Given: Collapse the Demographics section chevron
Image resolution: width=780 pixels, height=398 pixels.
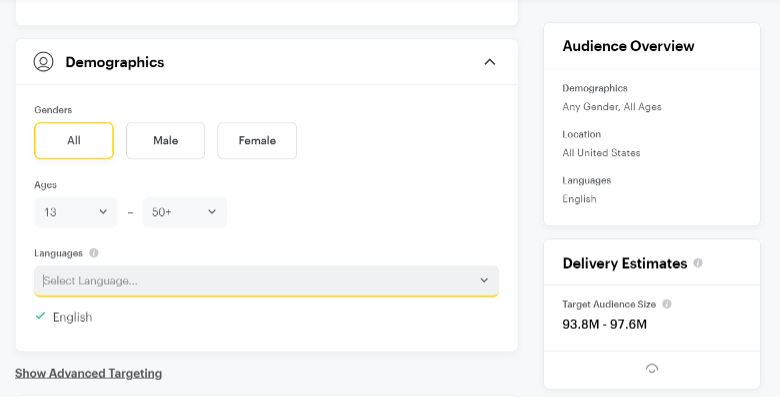Looking at the screenshot, I should [x=490, y=62].
